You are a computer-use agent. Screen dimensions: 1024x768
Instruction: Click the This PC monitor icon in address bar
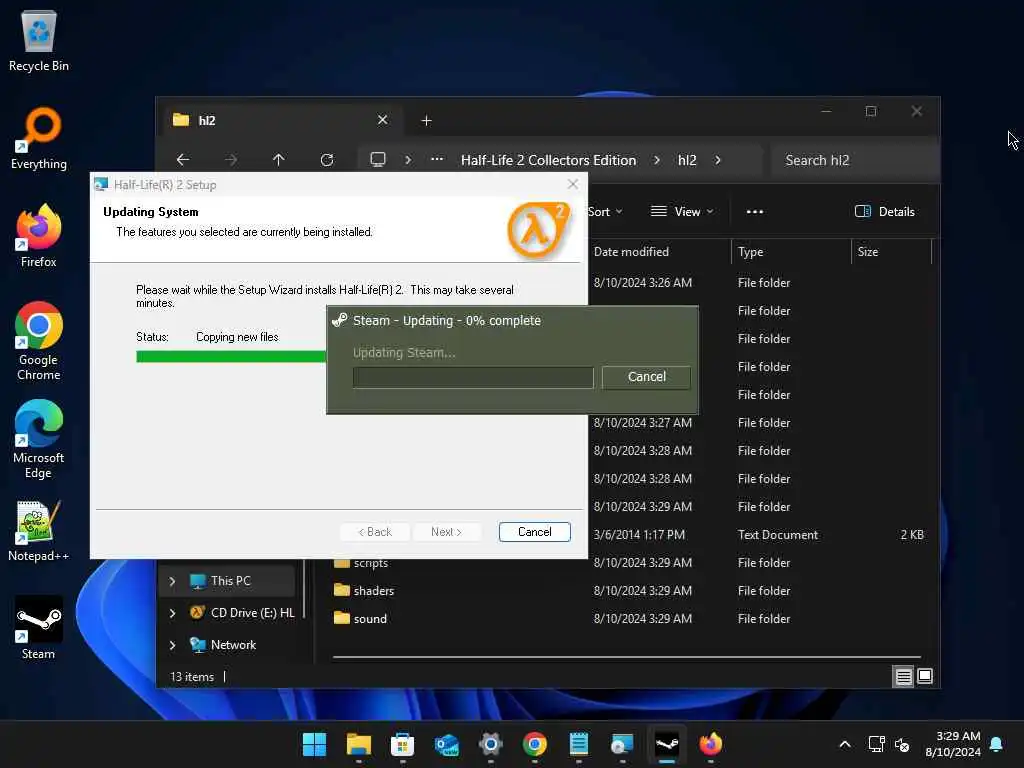pyautogui.click(x=378, y=160)
